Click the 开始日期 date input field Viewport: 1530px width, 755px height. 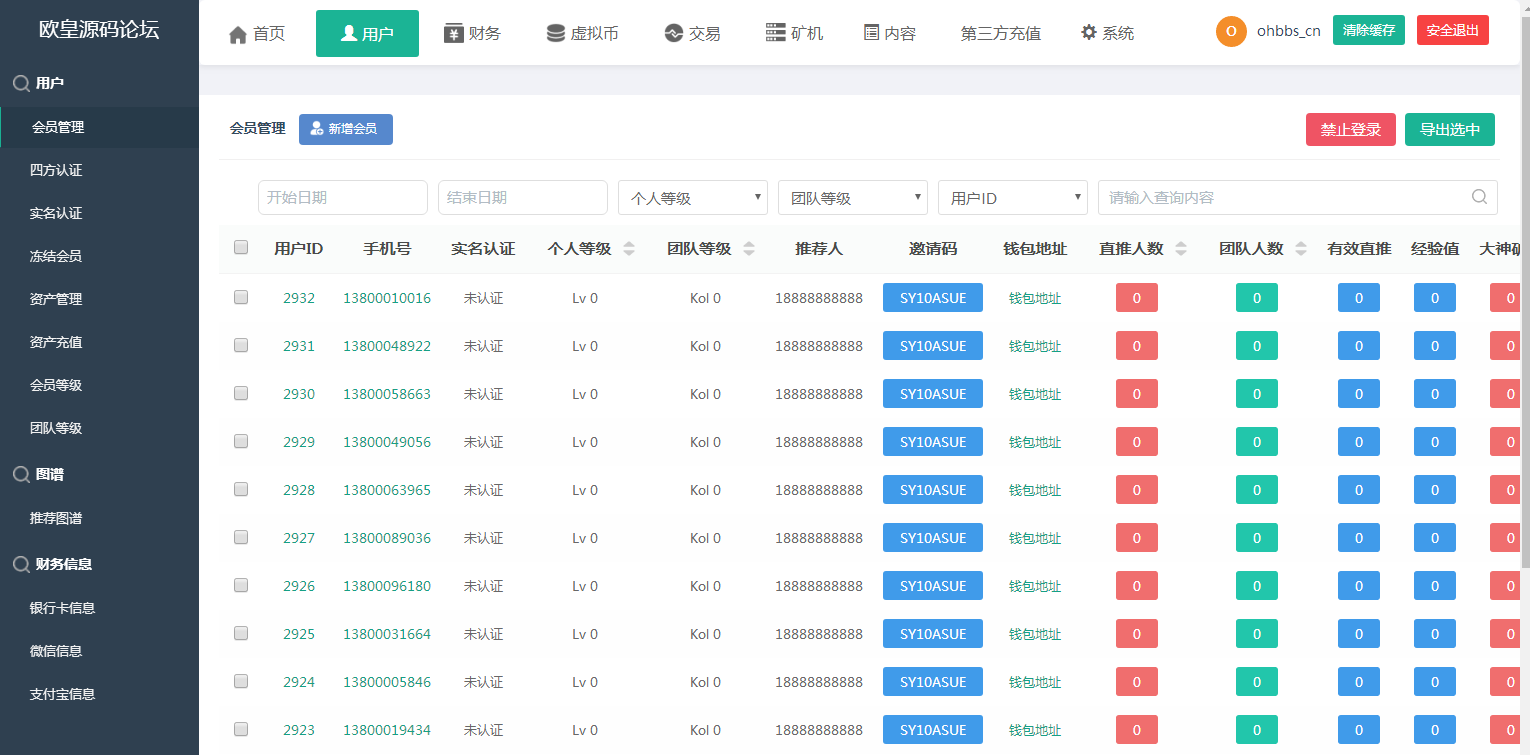click(x=342, y=198)
